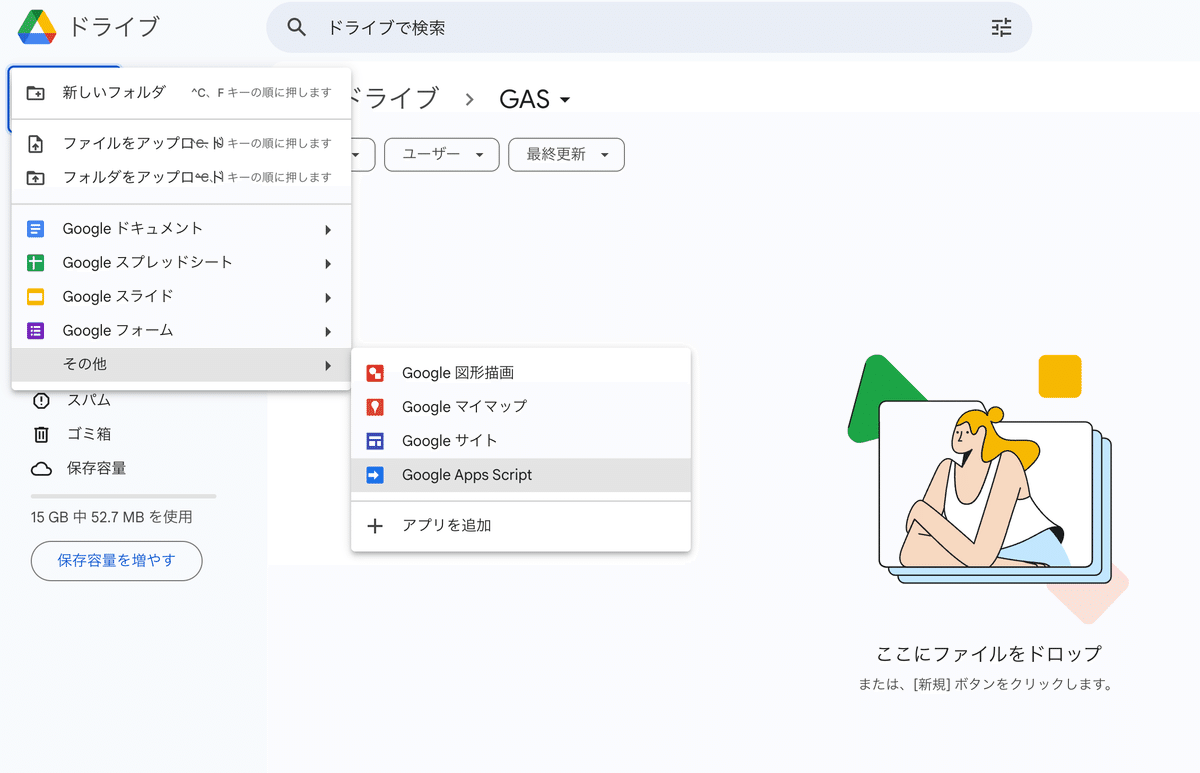Expand Google スライド submenu arrow

click(x=327, y=298)
